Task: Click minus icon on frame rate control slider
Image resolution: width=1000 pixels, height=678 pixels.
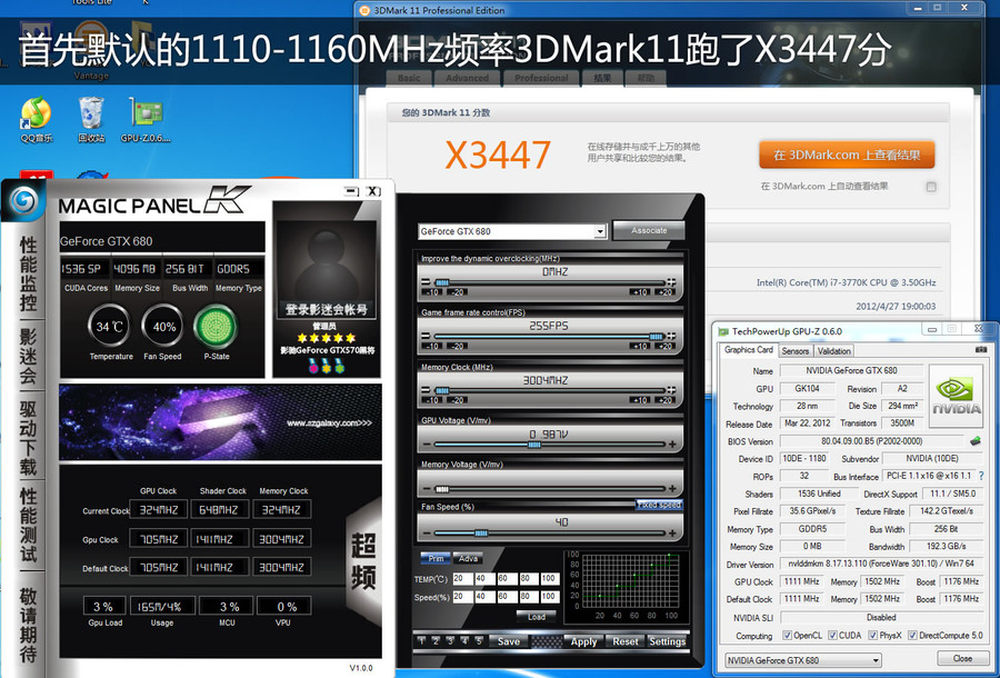Action: pyautogui.click(x=425, y=336)
